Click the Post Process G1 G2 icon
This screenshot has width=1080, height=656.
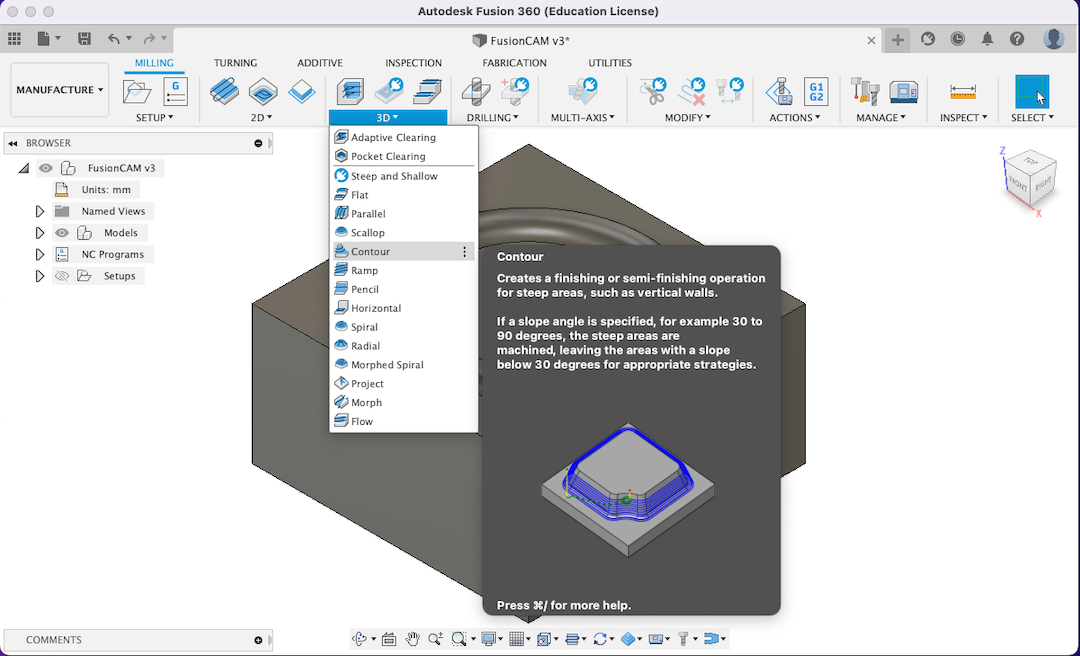click(x=816, y=92)
